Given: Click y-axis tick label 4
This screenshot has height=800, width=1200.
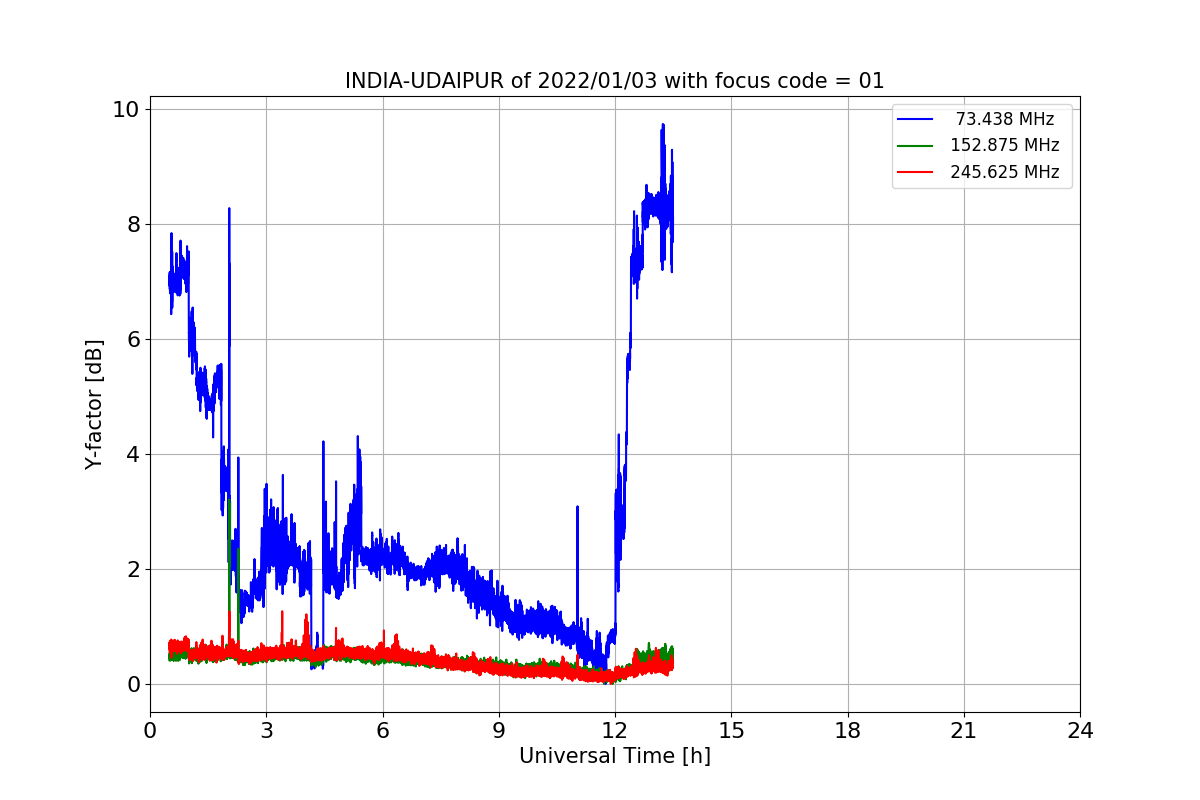Looking at the screenshot, I should (x=133, y=454).
